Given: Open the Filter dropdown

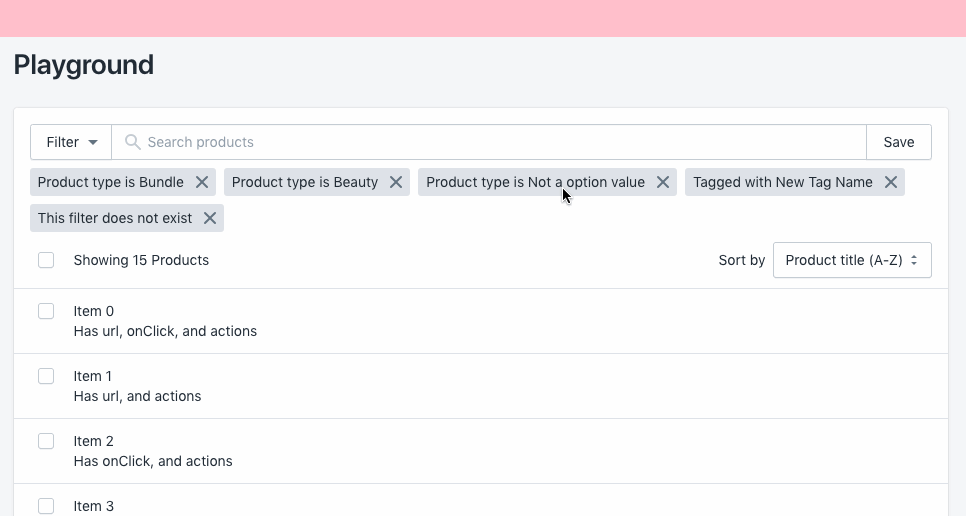Looking at the screenshot, I should click(x=71, y=142).
